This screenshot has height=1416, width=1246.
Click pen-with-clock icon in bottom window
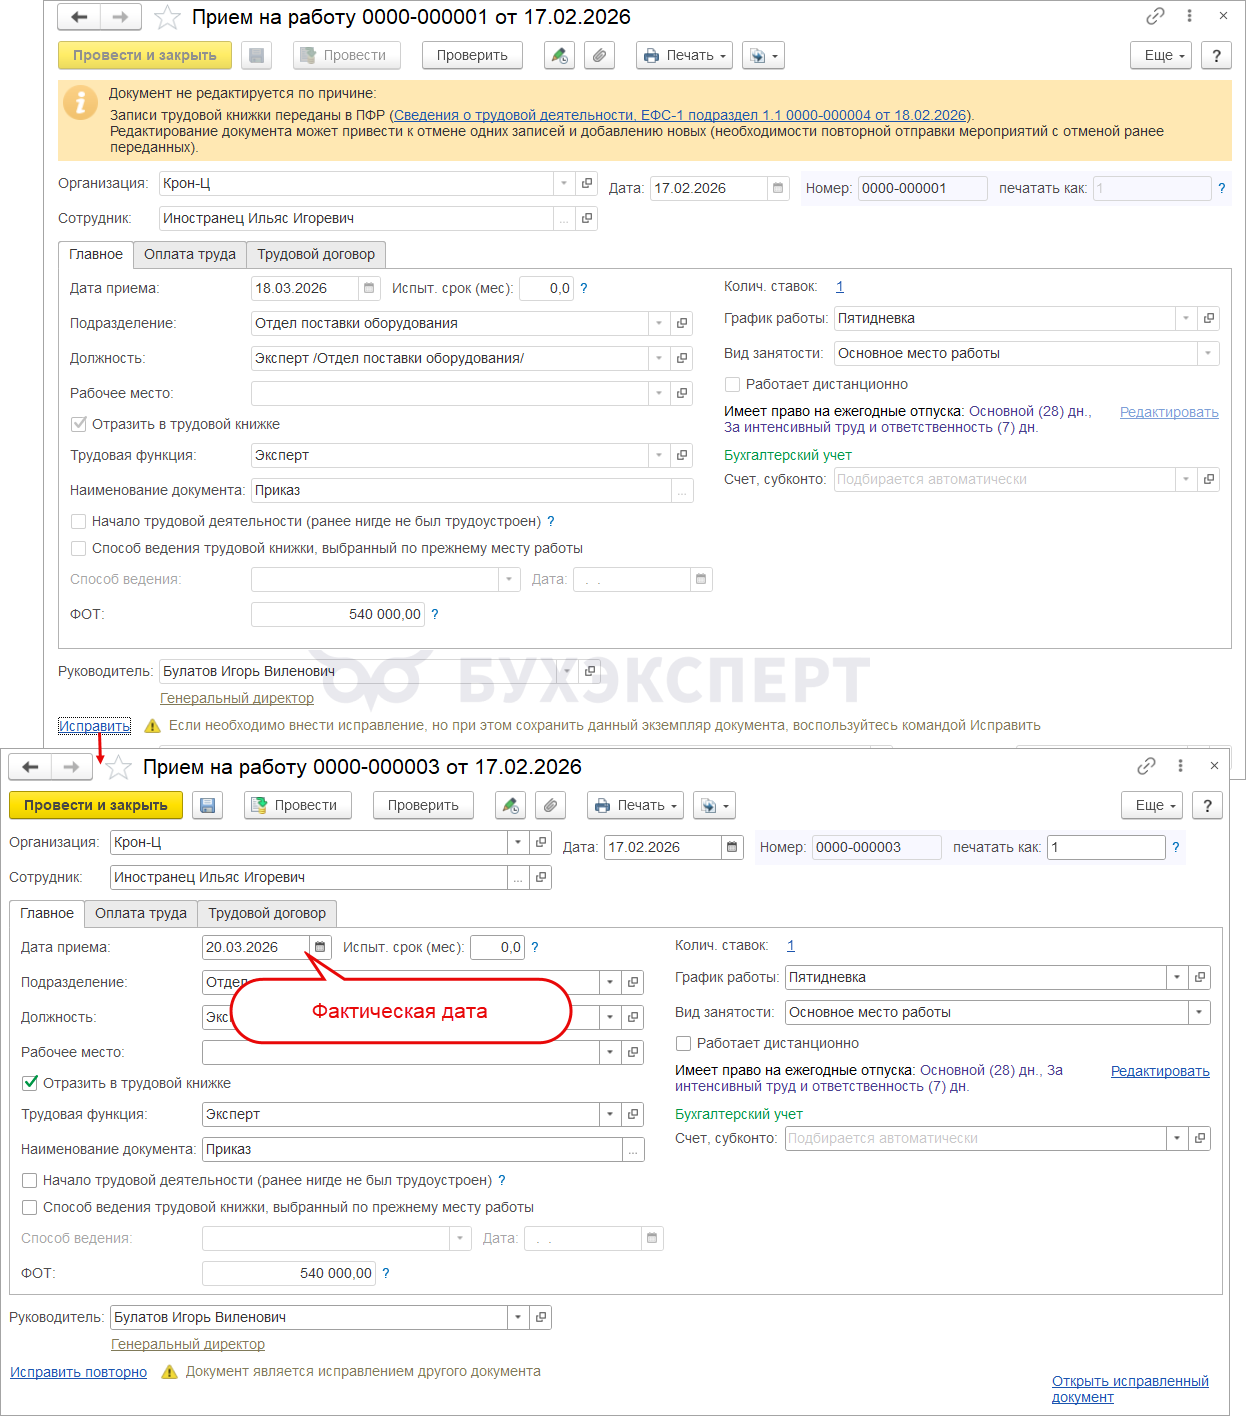[x=511, y=805]
